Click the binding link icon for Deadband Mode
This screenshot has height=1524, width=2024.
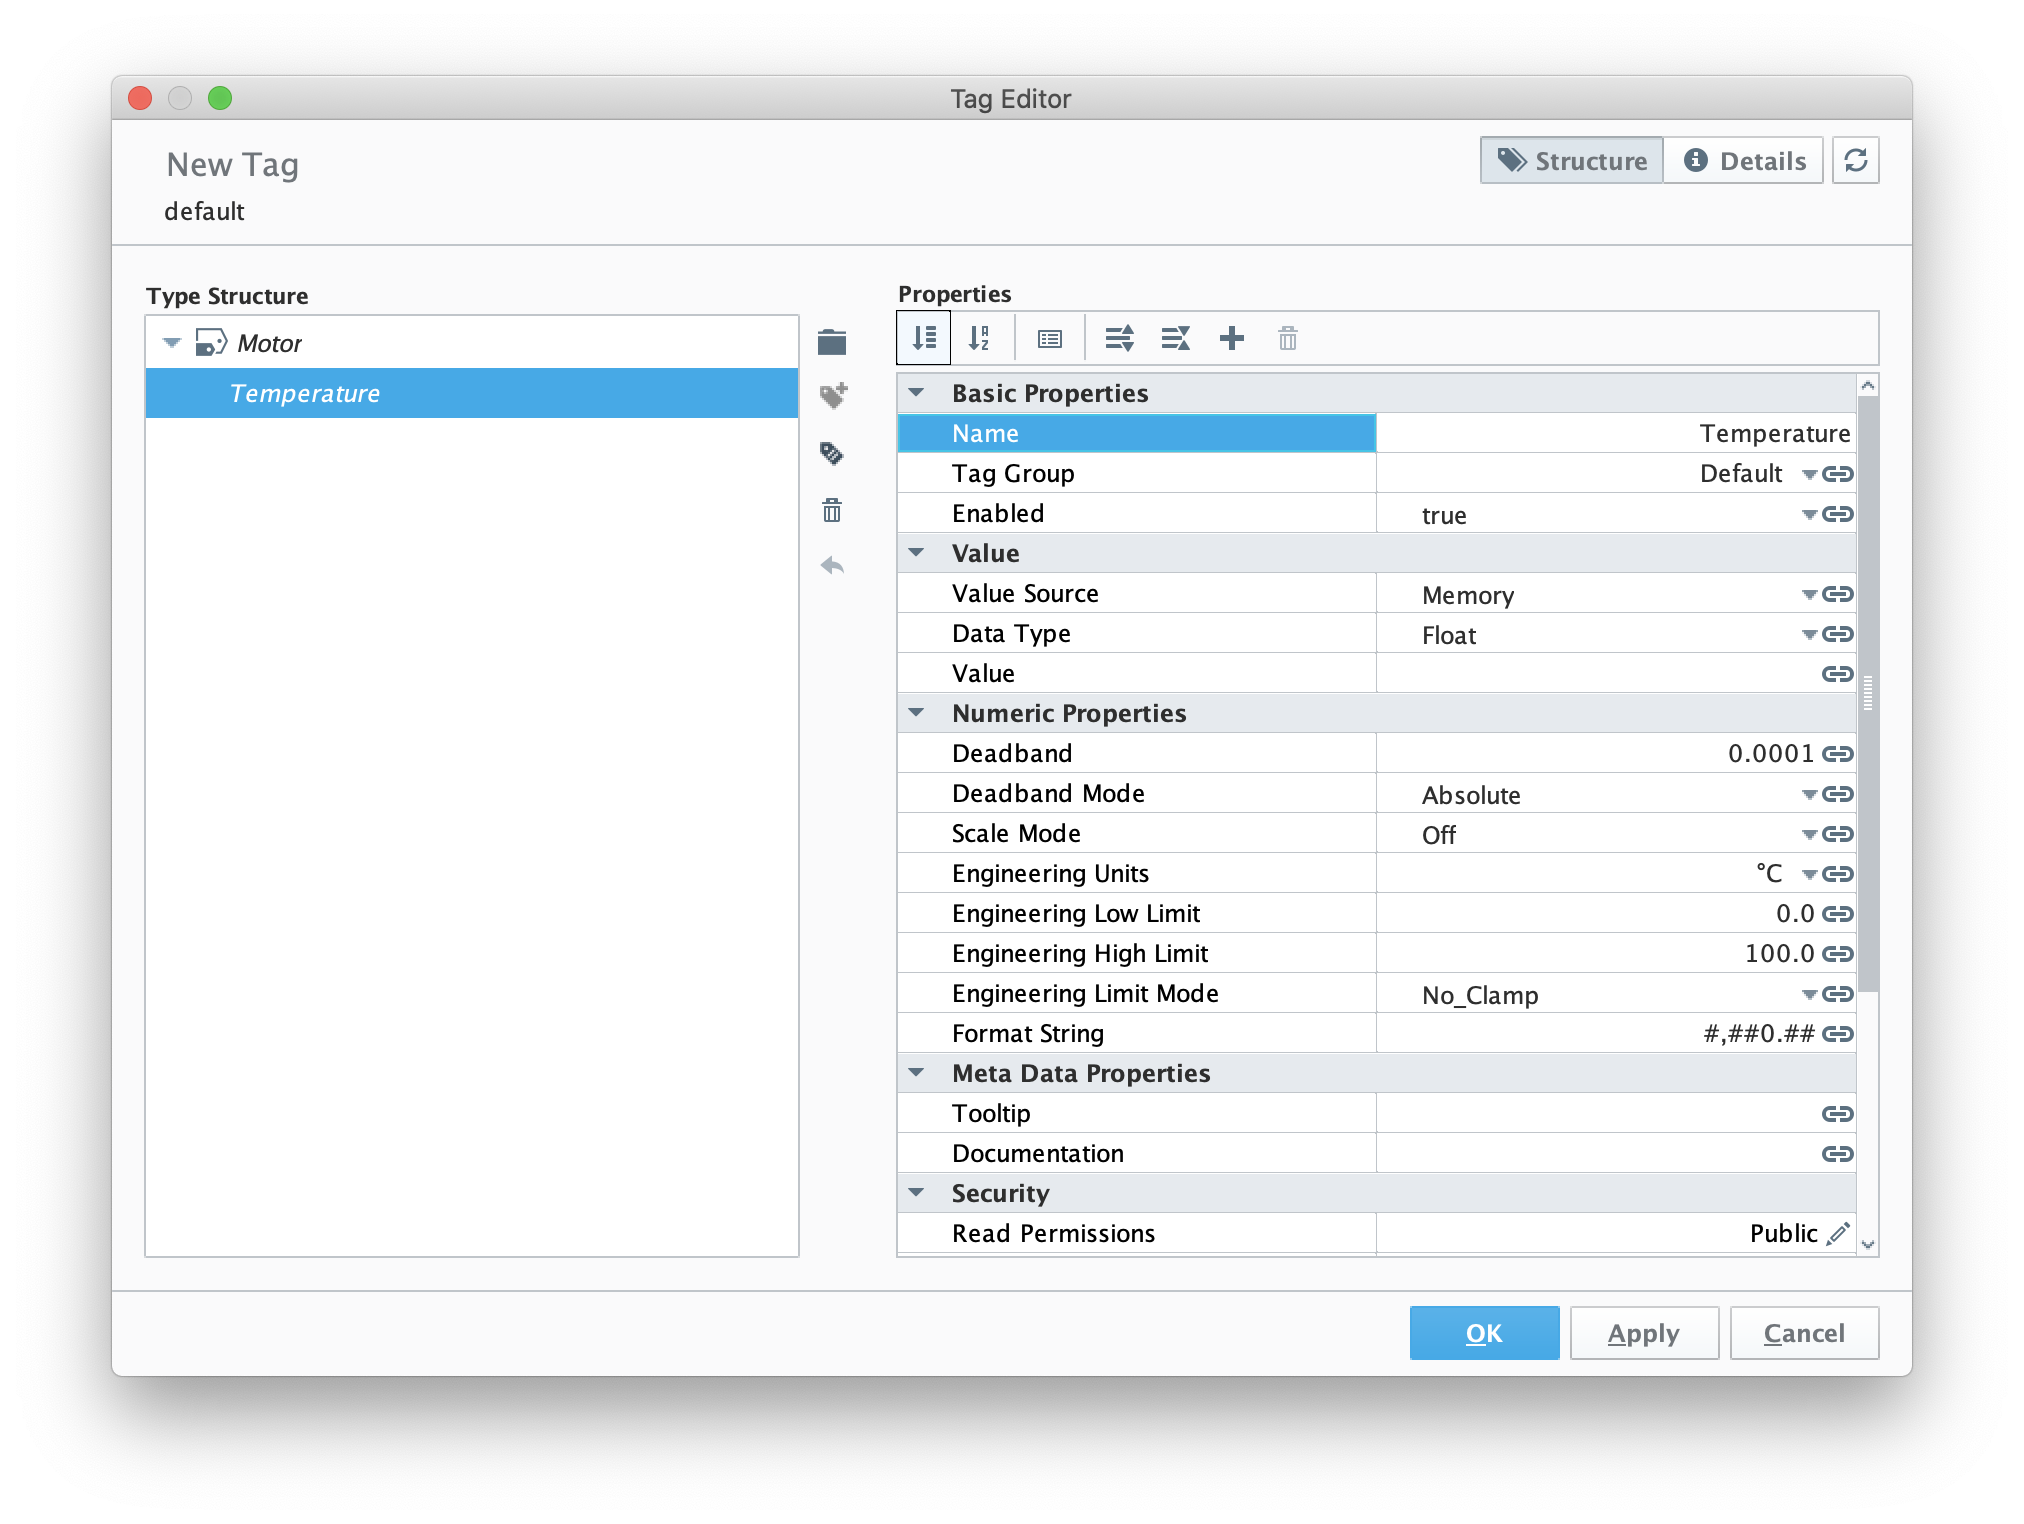coord(1837,794)
